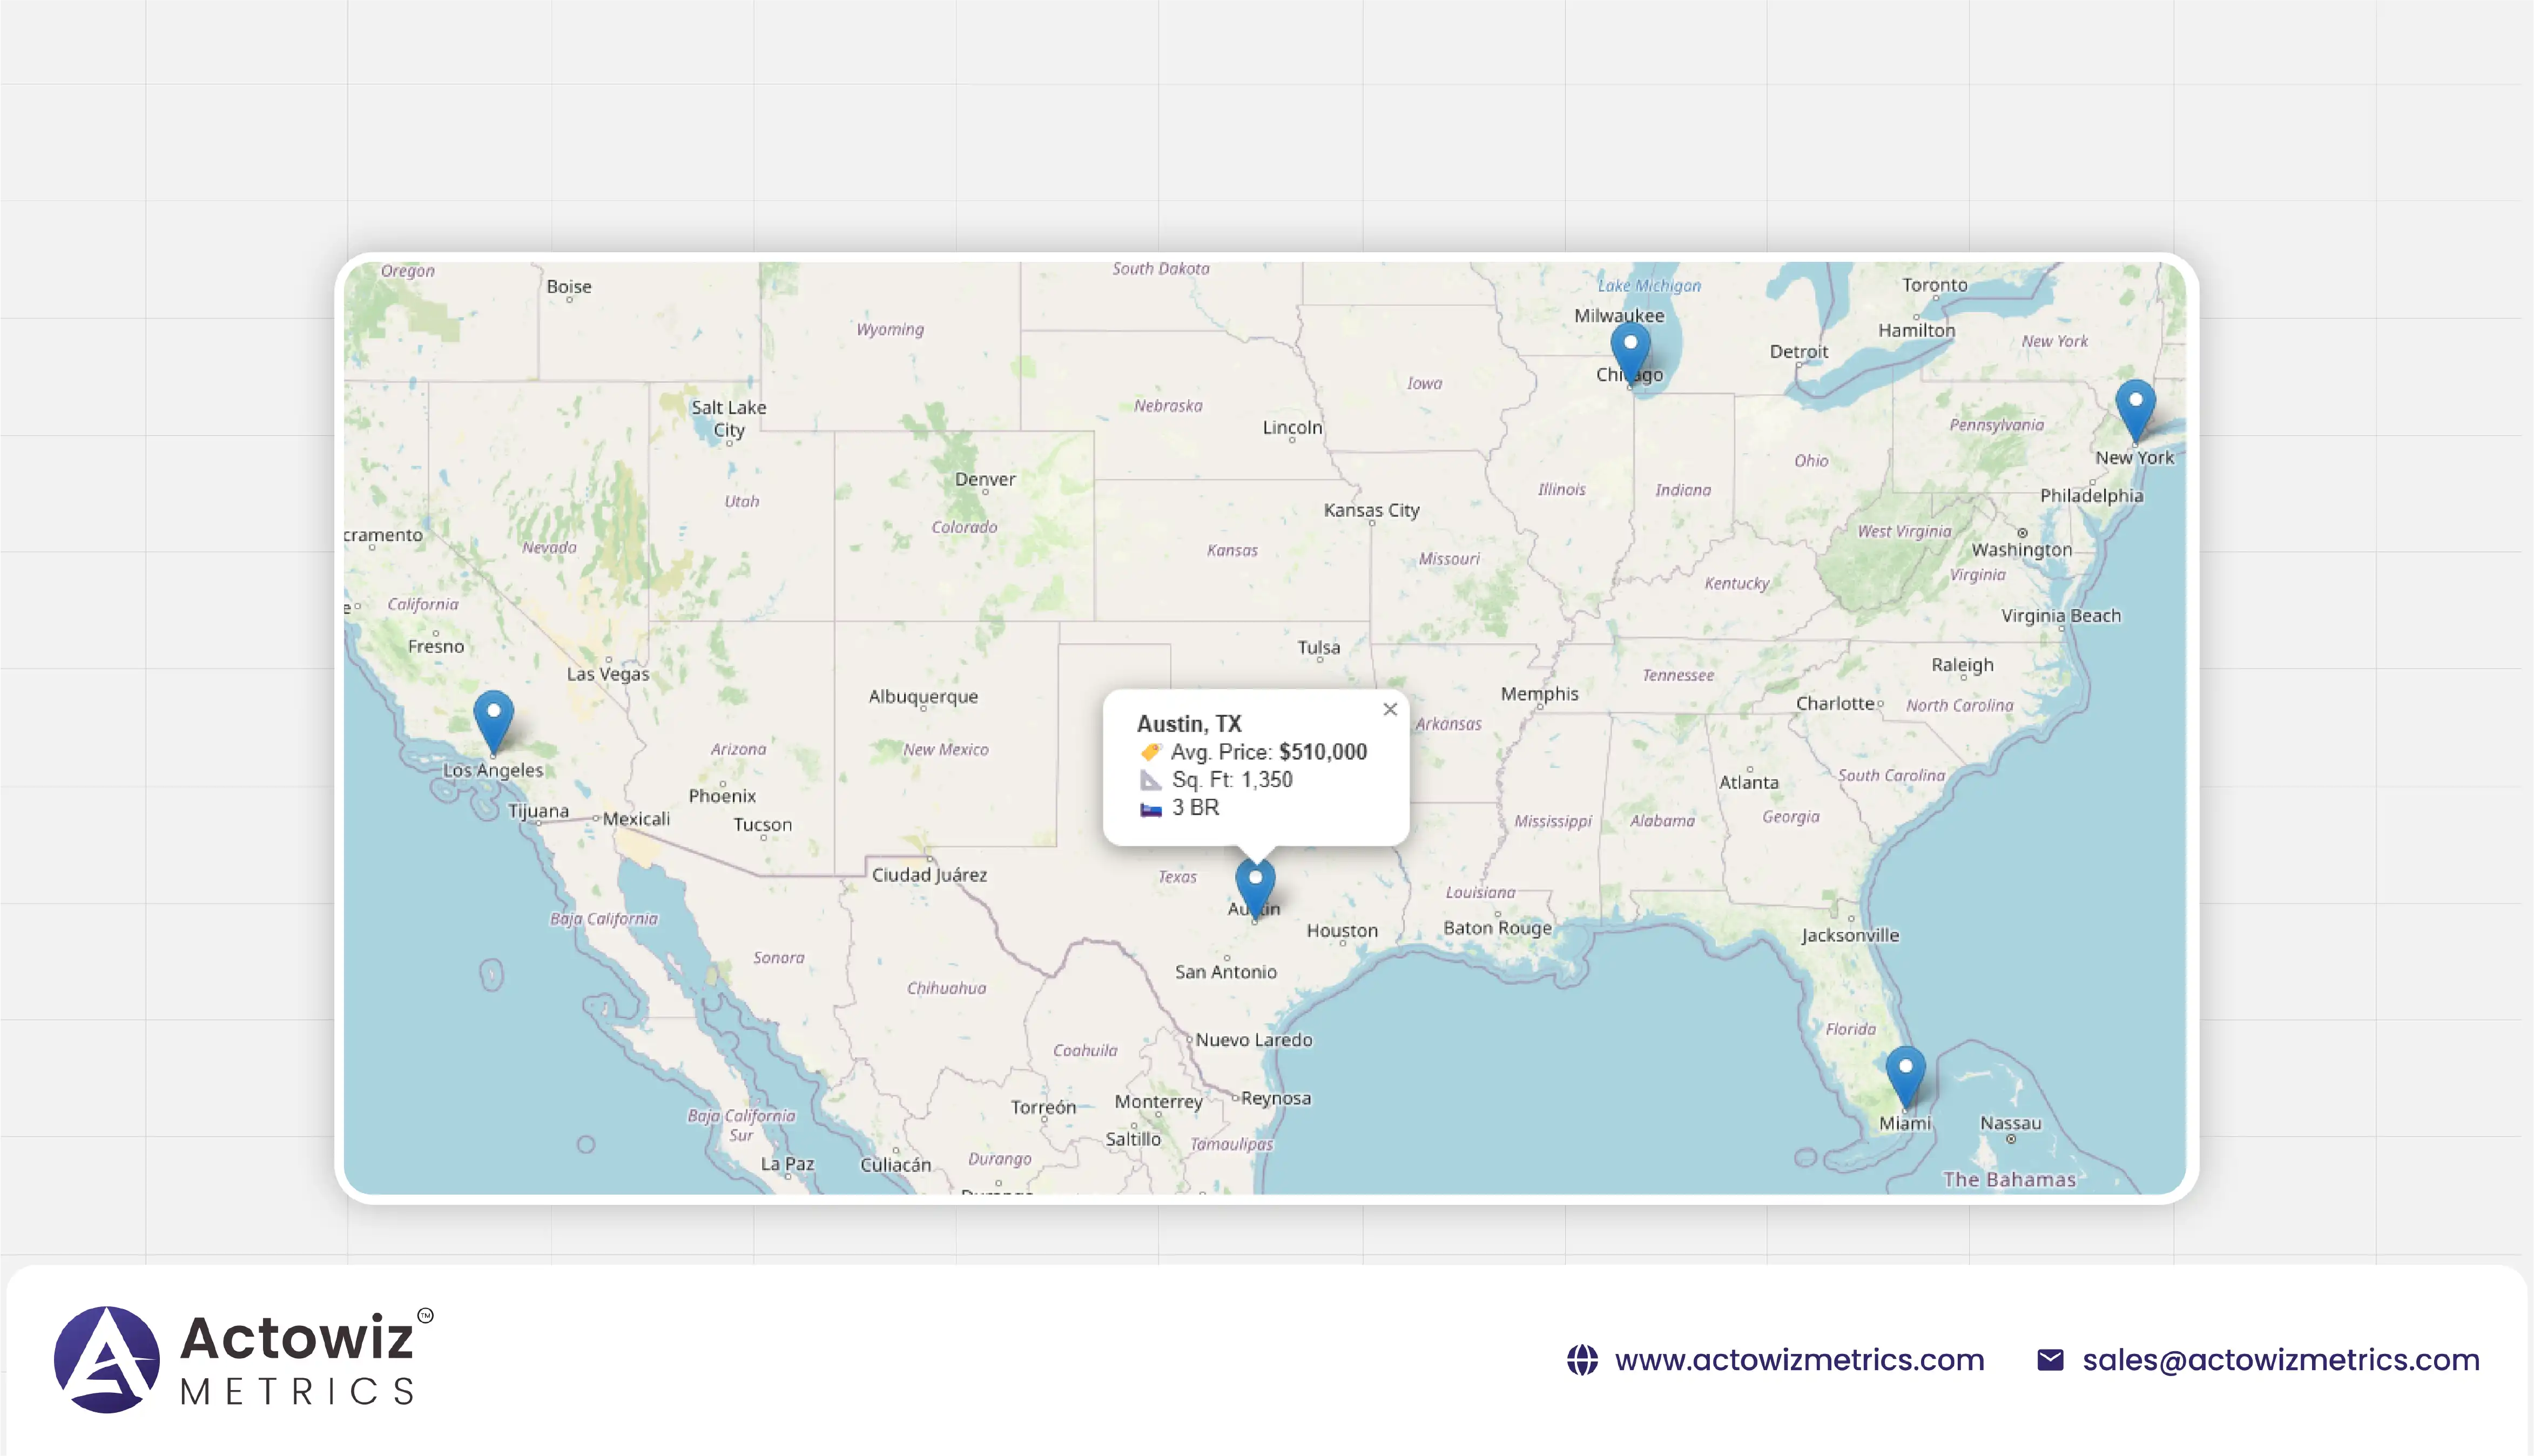Click the Austin, TX popup title

1189,723
